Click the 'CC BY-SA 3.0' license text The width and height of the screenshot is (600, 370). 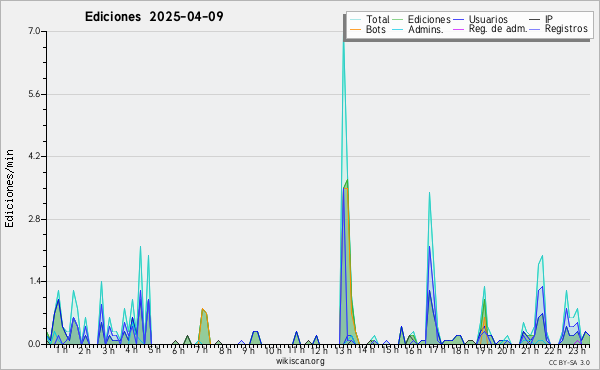pyautogui.click(x=569, y=362)
